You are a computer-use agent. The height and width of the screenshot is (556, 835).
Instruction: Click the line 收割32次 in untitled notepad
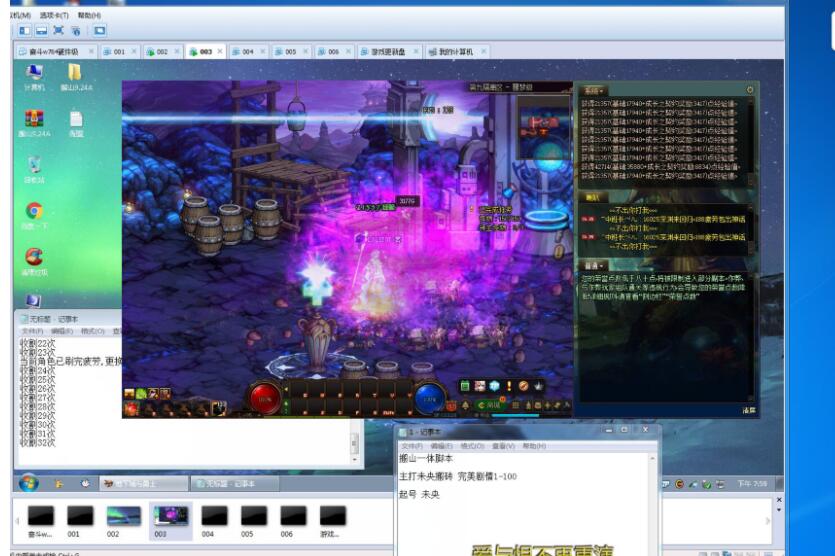(37, 442)
